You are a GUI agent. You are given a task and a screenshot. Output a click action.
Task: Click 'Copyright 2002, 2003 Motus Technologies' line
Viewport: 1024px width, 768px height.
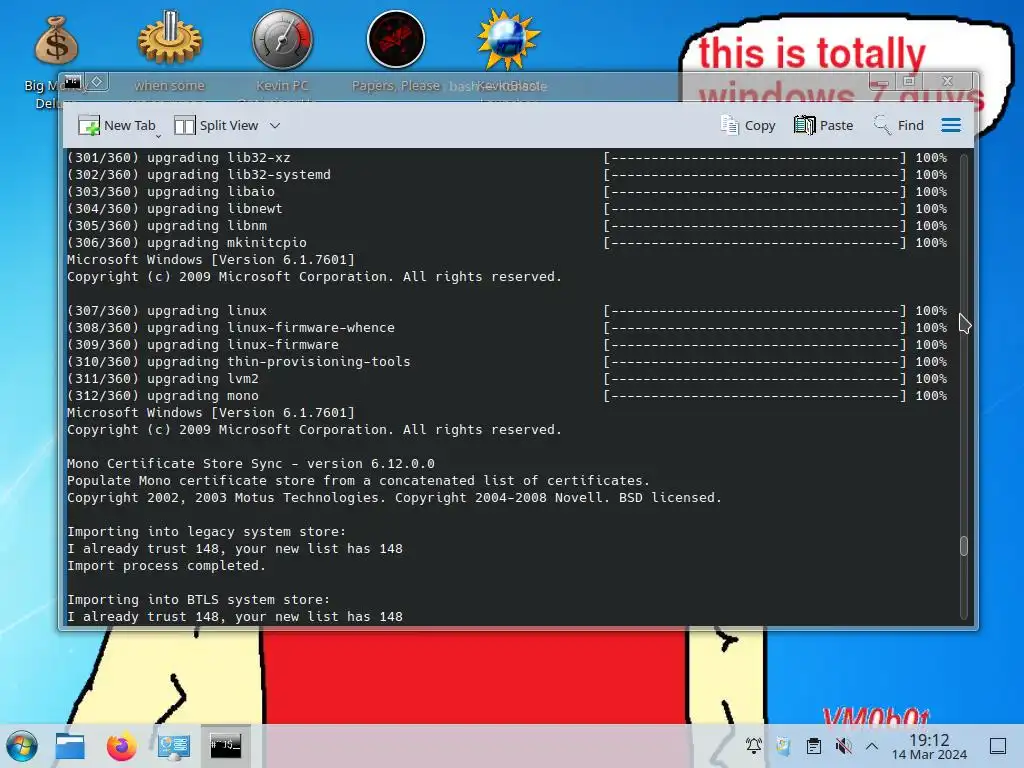coord(394,498)
